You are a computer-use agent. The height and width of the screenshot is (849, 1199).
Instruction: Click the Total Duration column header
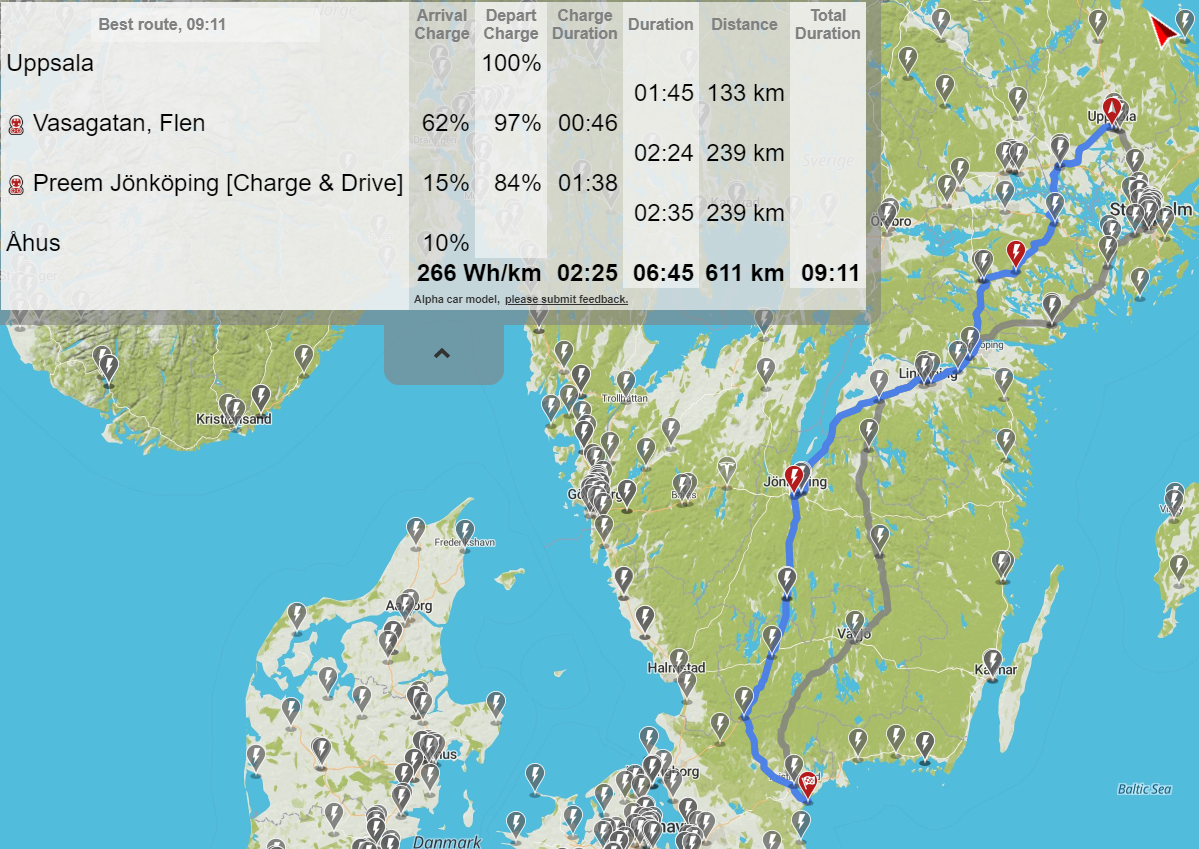point(827,24)
